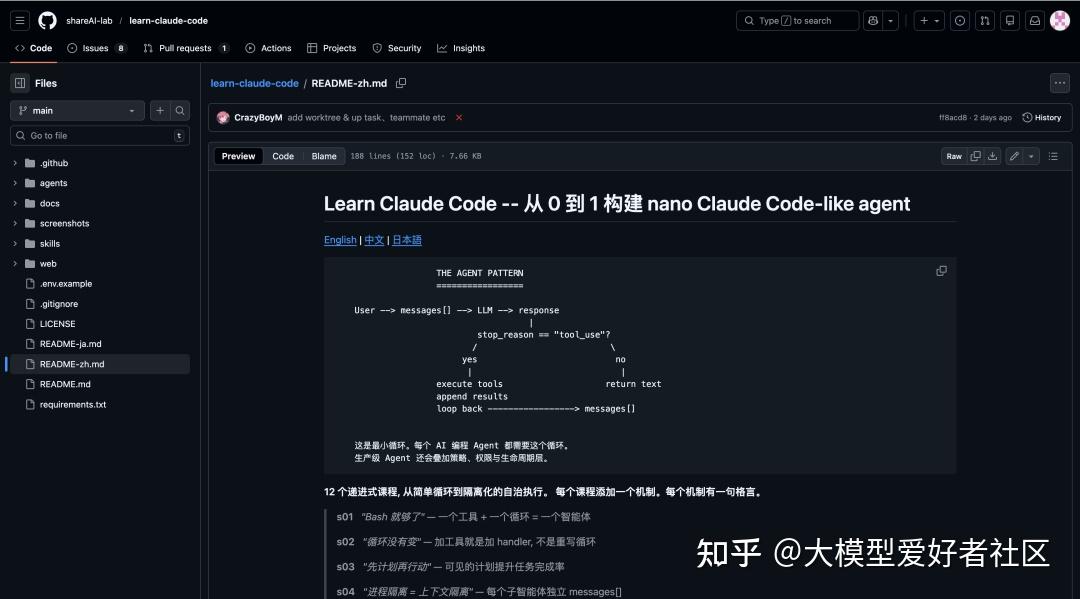1080x599 pixels.
Task: Open the main branch selector dropdown
Action: click(77, 111)
